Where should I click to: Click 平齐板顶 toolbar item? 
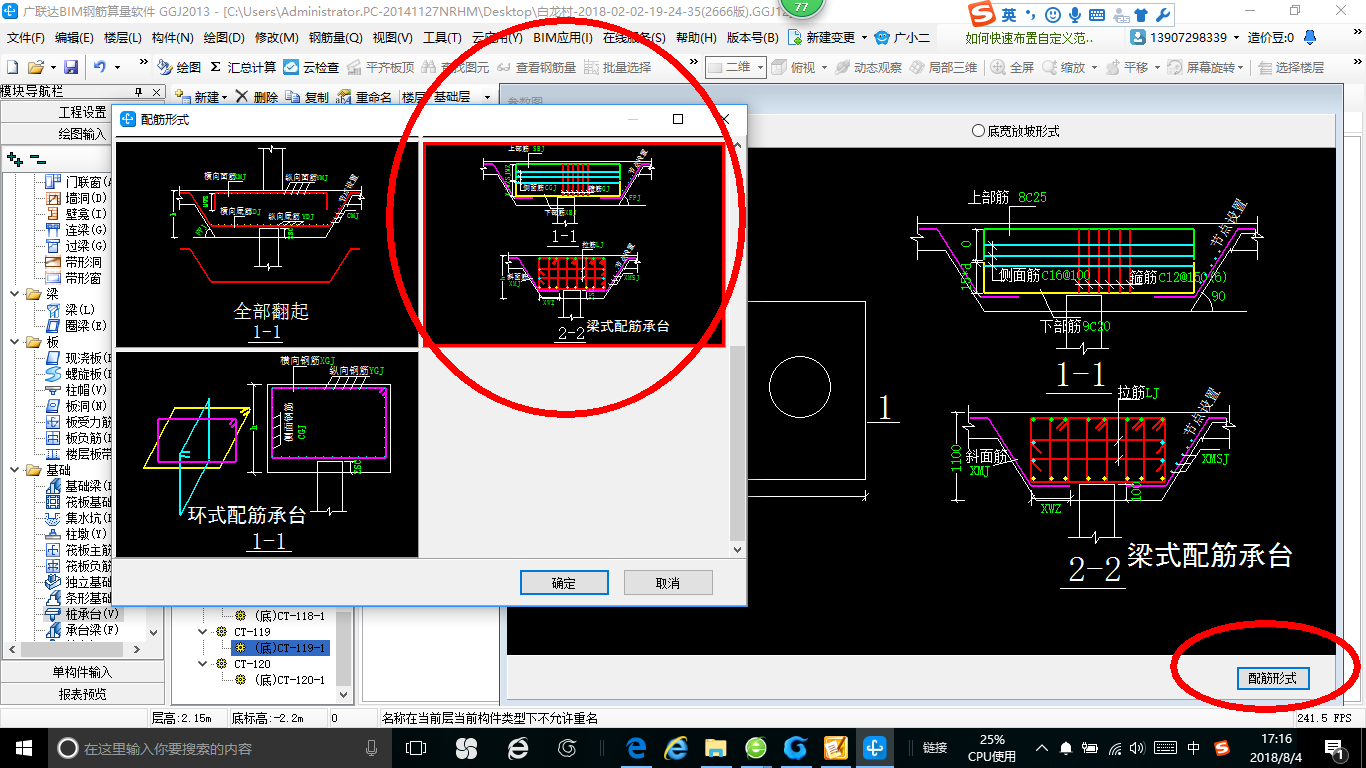(380, 67)
